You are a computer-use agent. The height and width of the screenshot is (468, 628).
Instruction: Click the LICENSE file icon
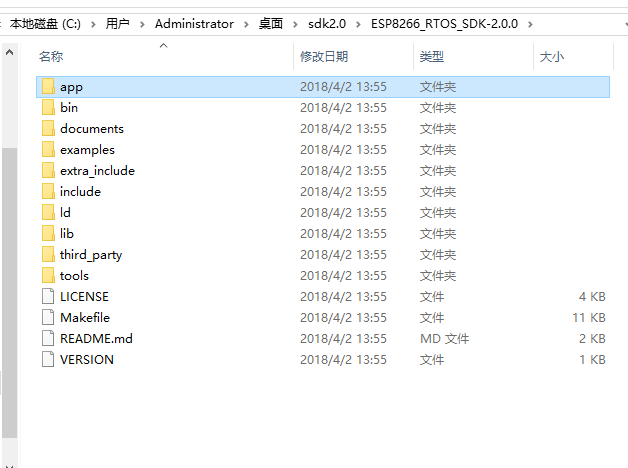48,296
